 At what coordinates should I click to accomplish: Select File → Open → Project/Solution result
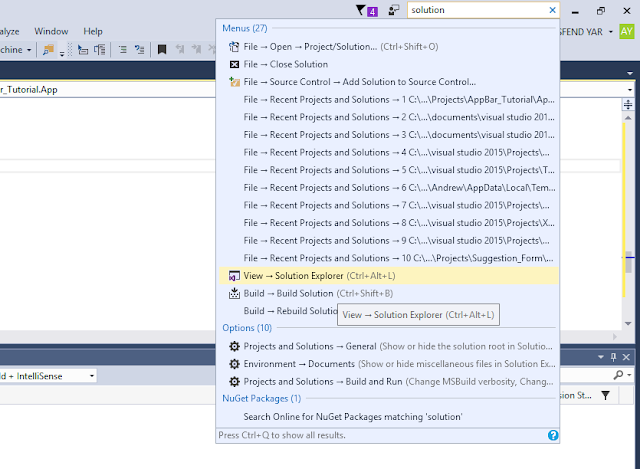389,47
